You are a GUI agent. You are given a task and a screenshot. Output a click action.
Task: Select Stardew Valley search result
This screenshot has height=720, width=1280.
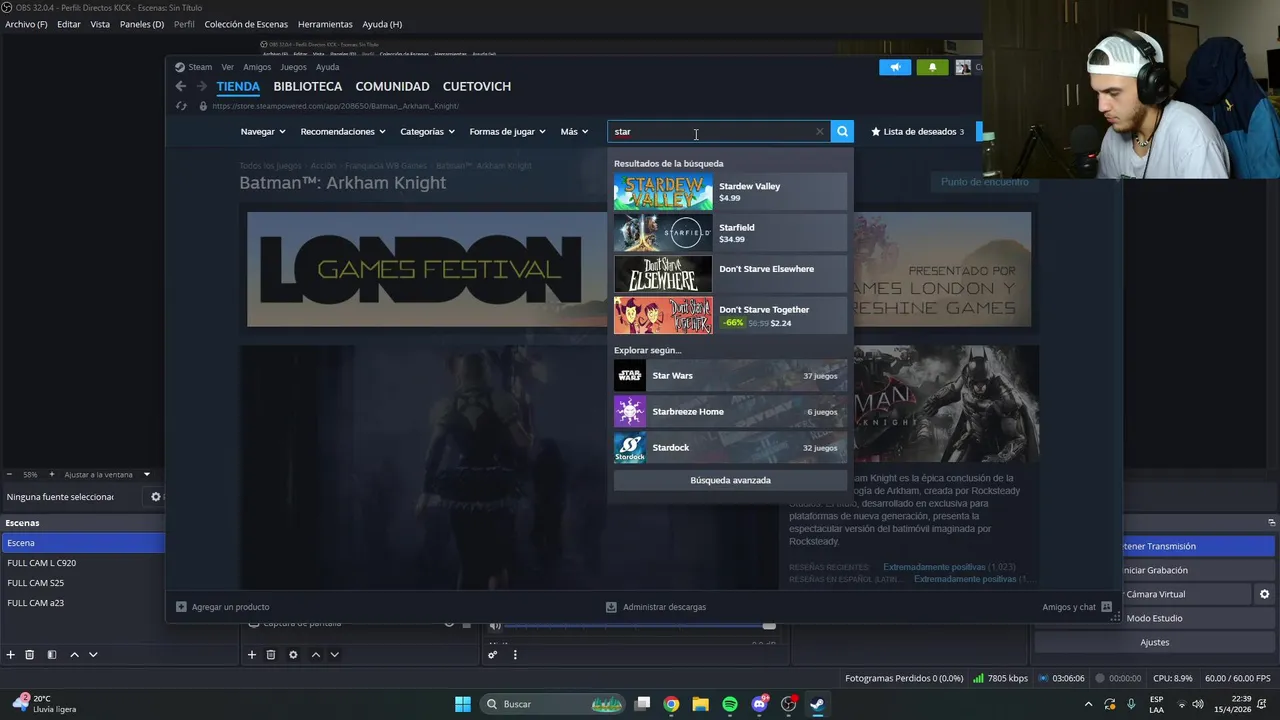point(730,192)
